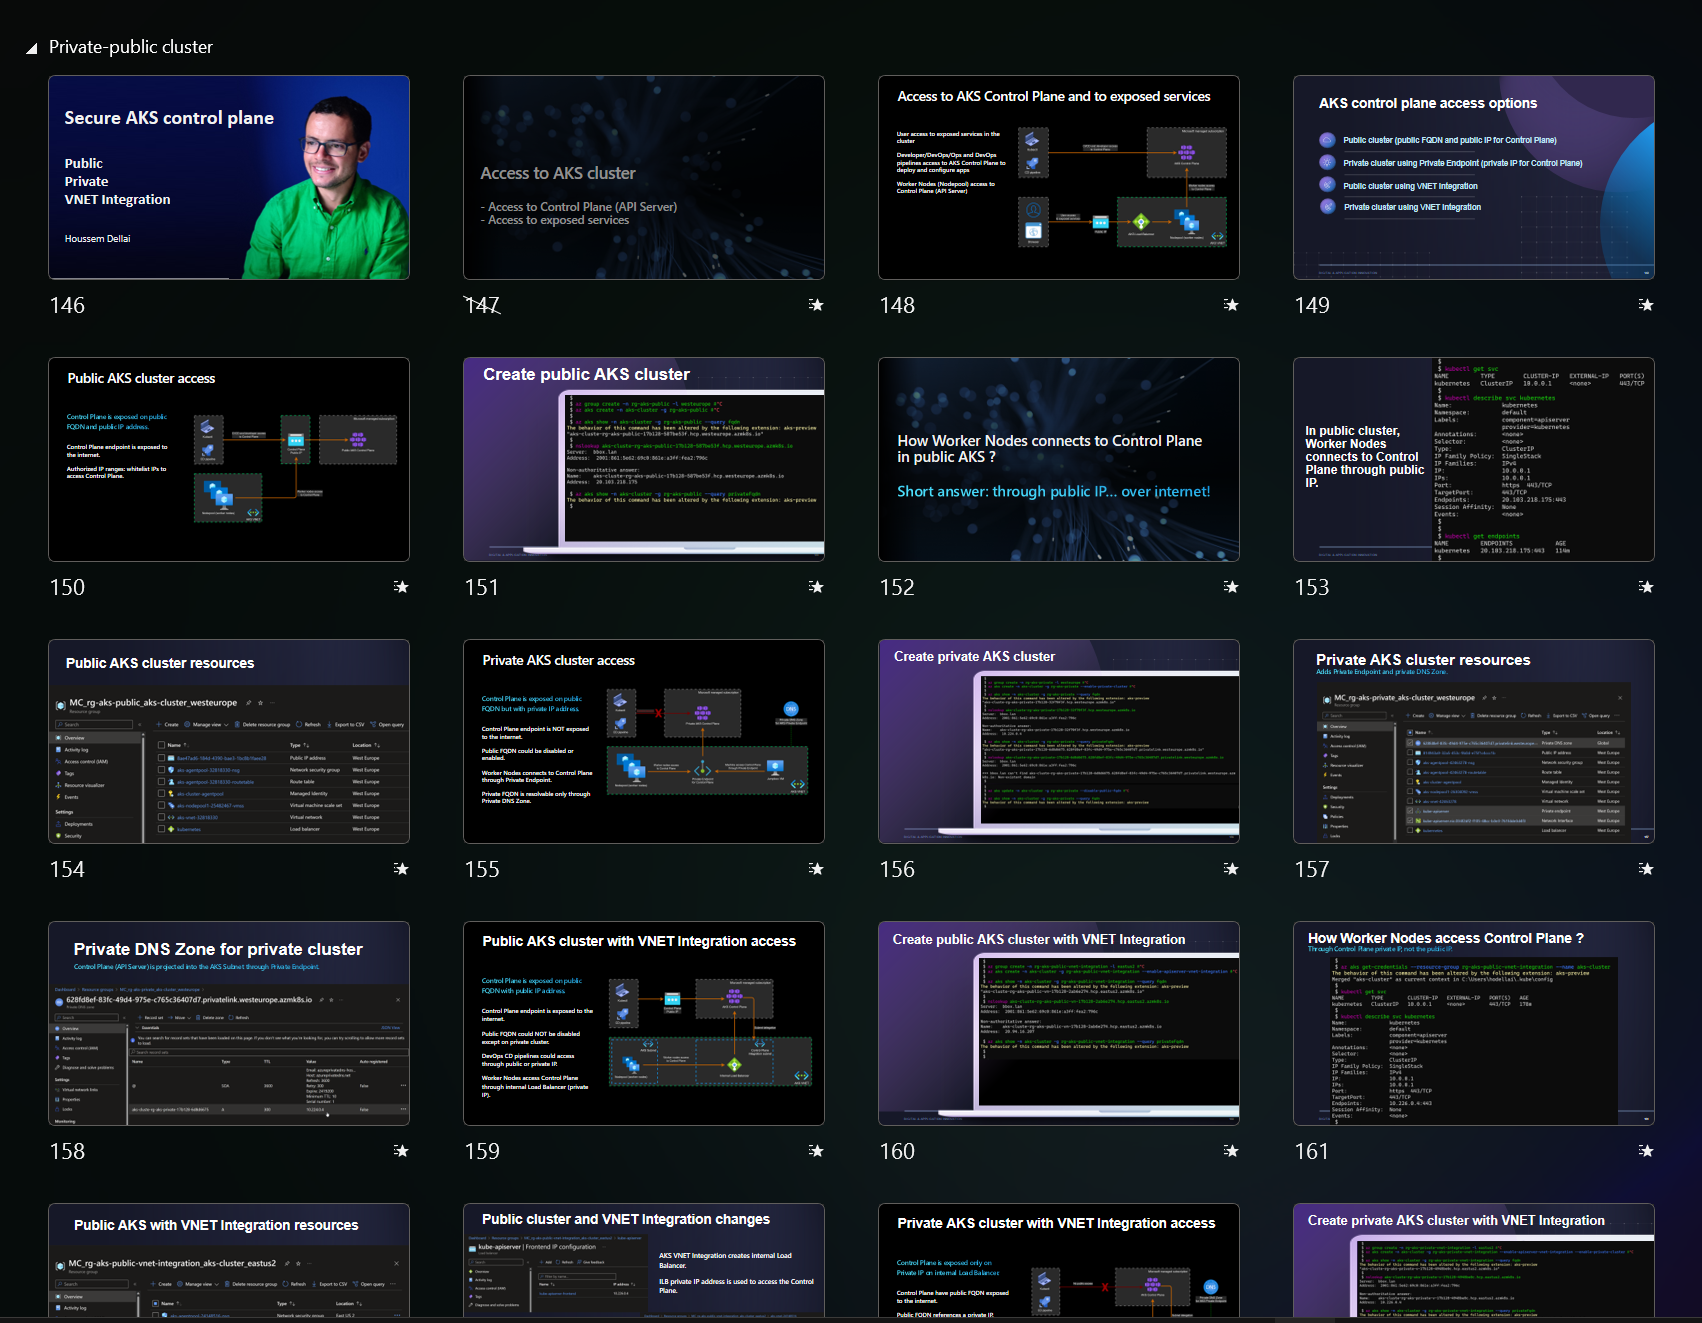Click the transition star icon under slide 148
This screenshot has height=1323, width=1702.
pyautogui.click(x=1231, y=305)
